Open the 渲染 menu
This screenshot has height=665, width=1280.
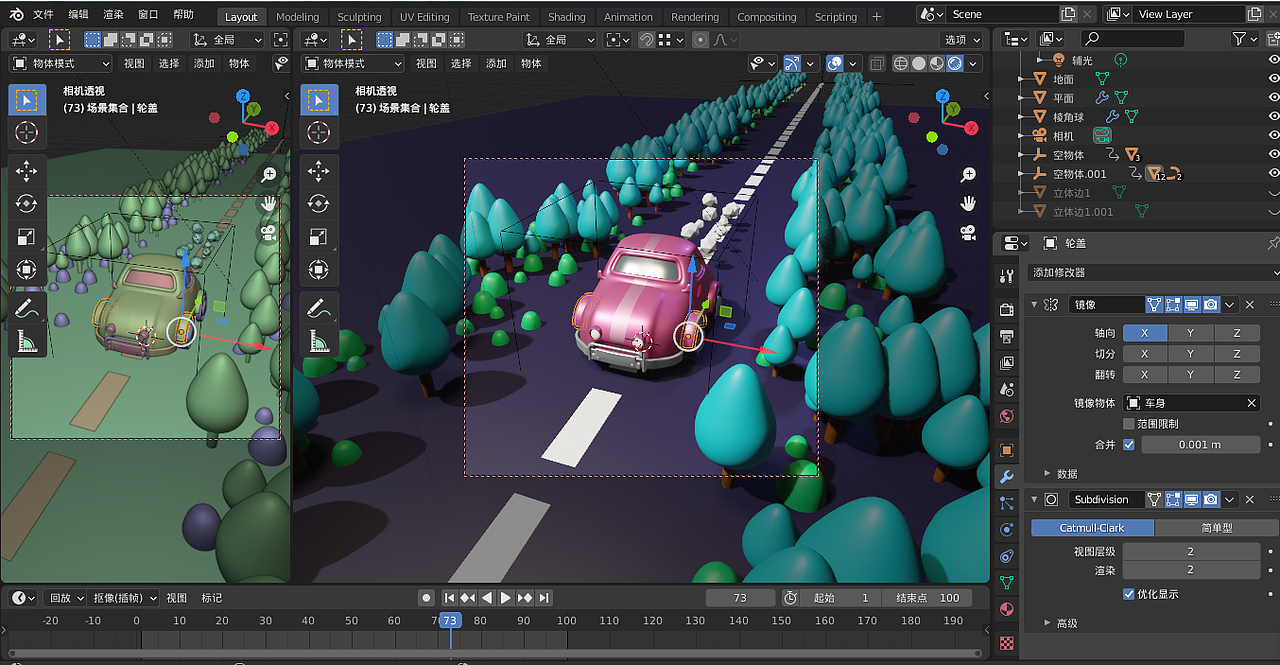[x=113, y=15]
